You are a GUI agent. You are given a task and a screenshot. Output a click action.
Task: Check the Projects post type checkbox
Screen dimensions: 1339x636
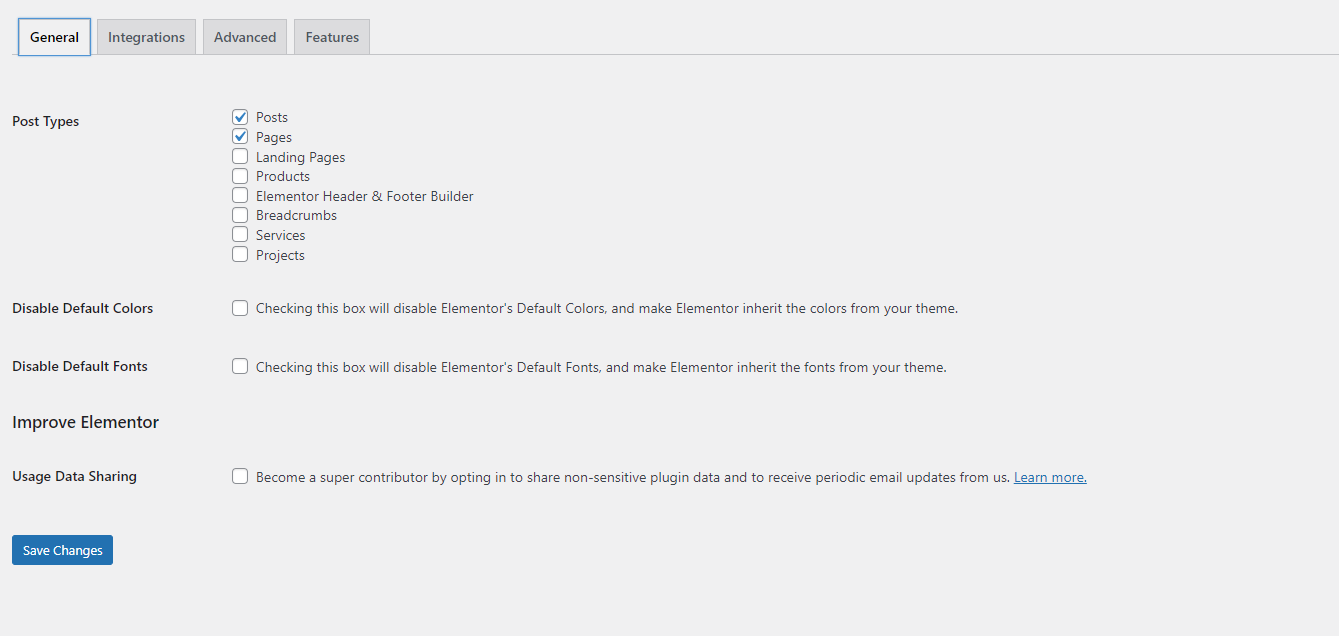pos(240,255)
